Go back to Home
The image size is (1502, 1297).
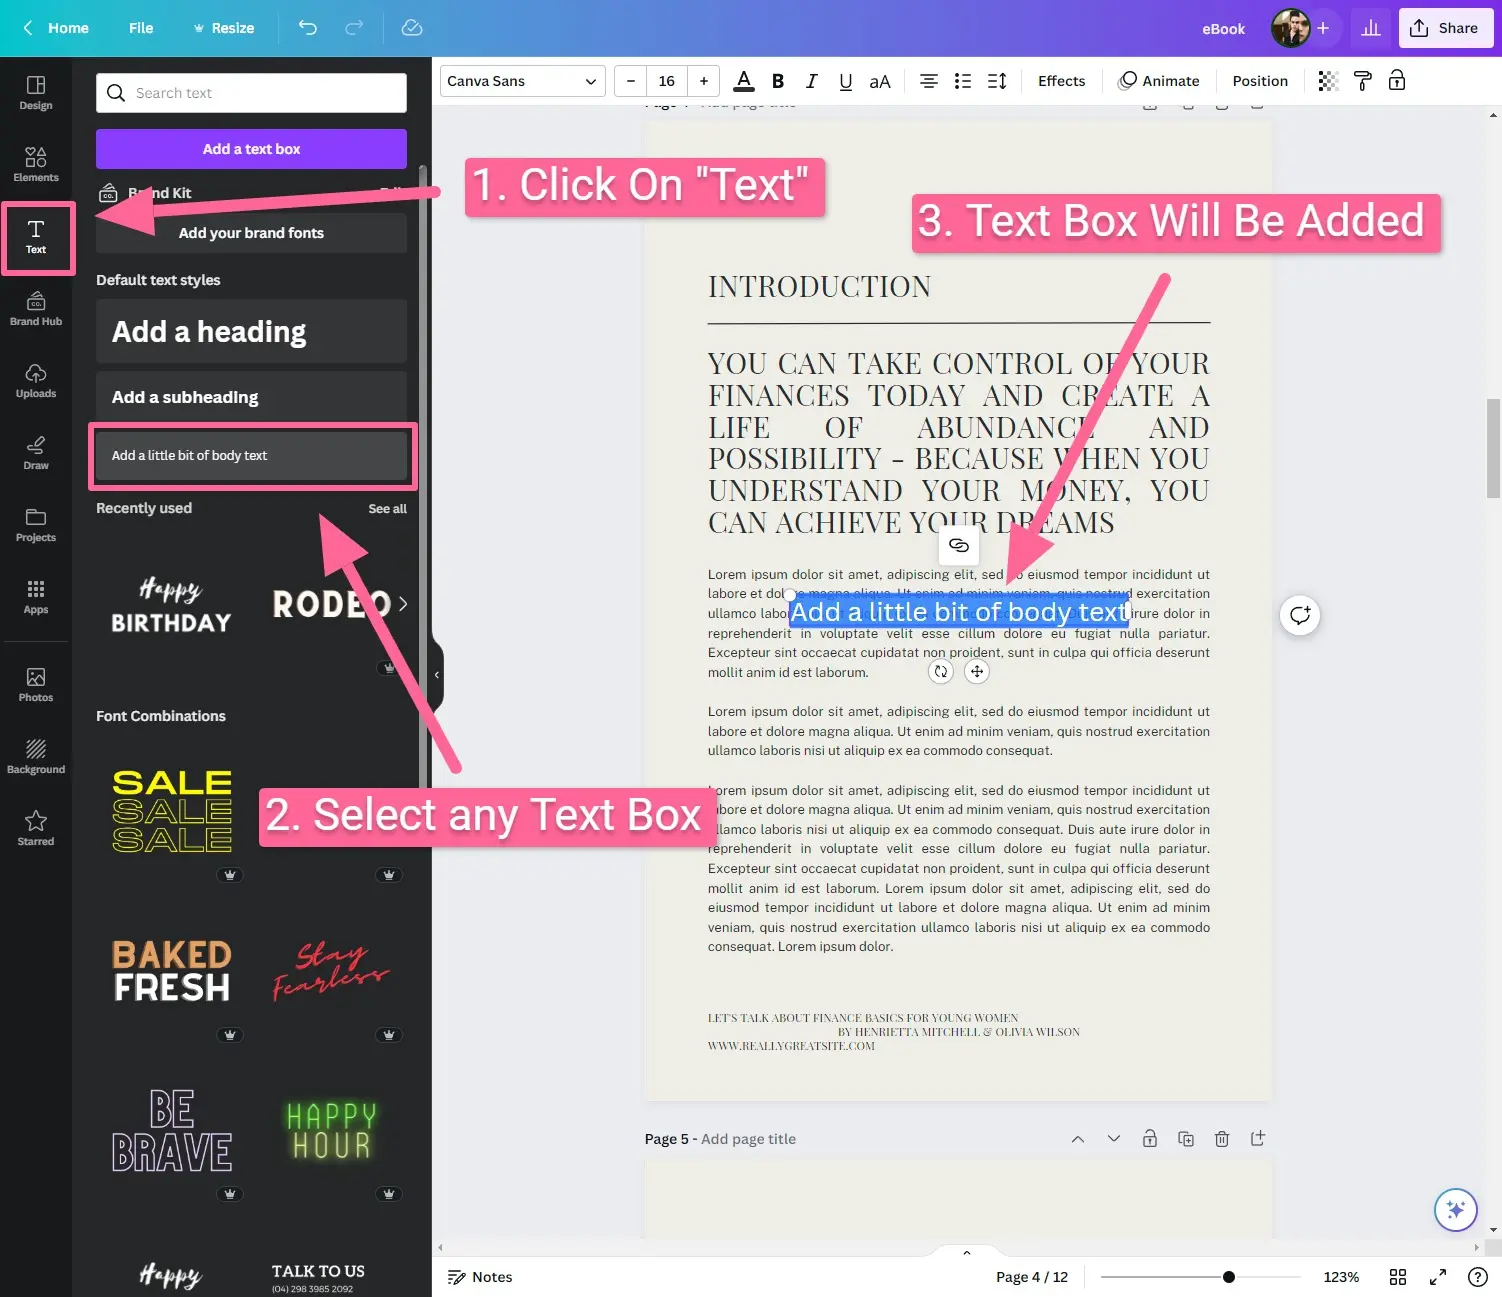coord(56,28)
